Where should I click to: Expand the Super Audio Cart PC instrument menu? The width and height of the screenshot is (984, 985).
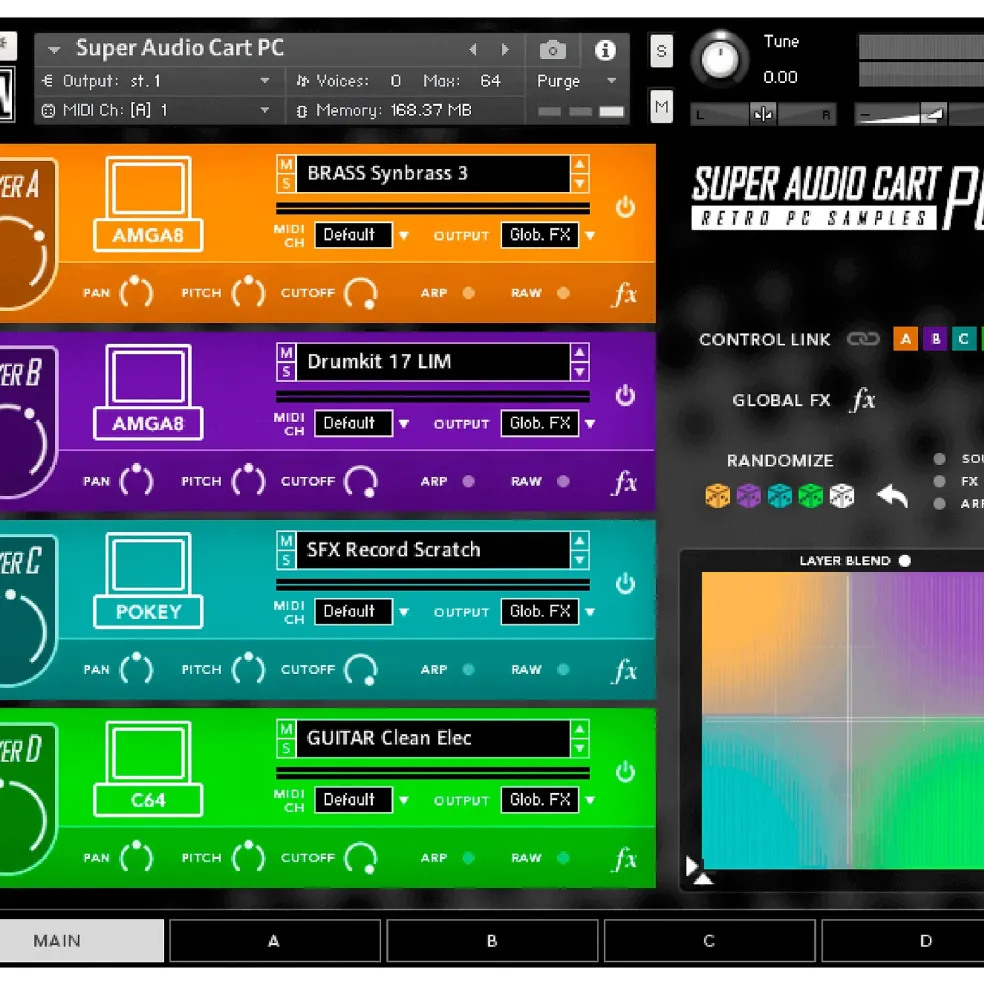point(54,49)
